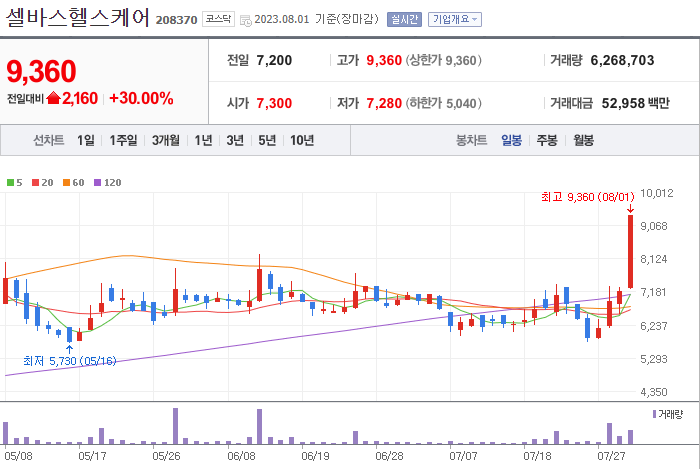Select the 3년 line chart tab

click(235, 141)
